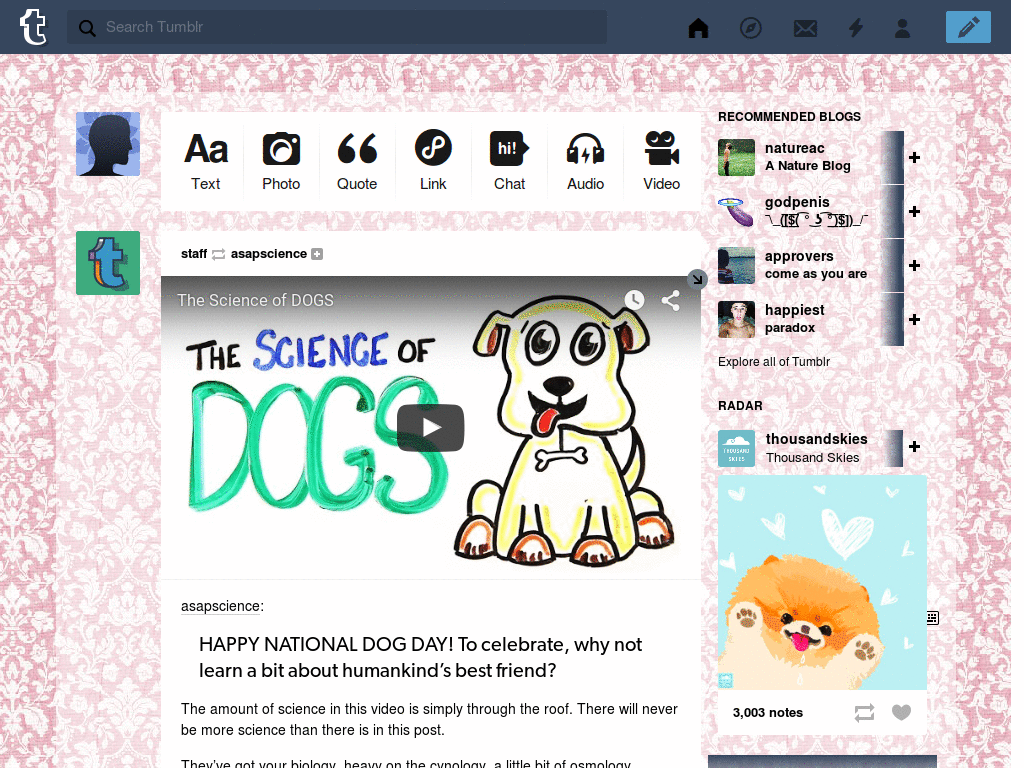Create a new Chat post

pyautogui.click(x=509, y=161)
